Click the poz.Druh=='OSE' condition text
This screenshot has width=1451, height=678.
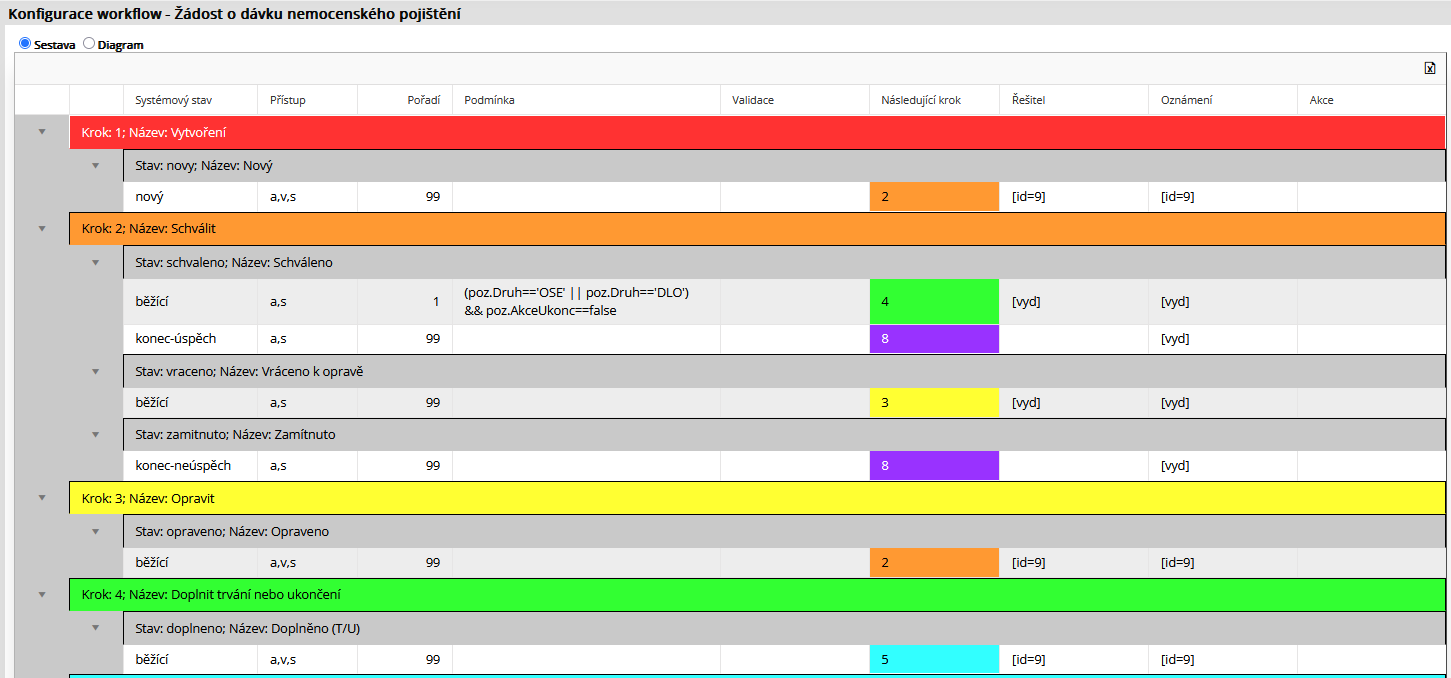[577, 301]
